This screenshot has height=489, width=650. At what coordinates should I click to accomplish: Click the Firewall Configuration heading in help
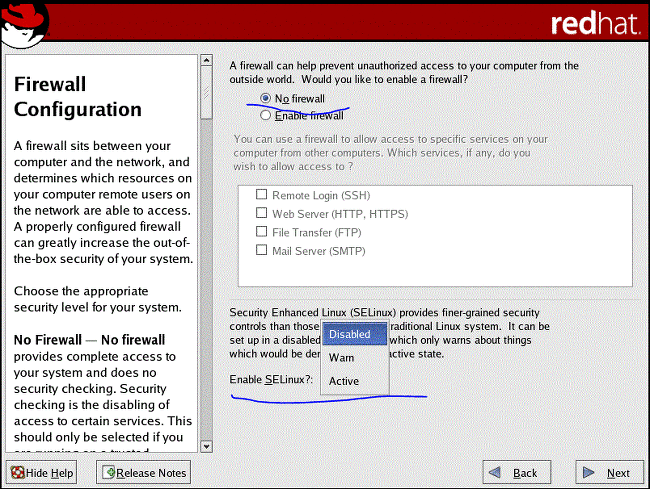(78, 97)
